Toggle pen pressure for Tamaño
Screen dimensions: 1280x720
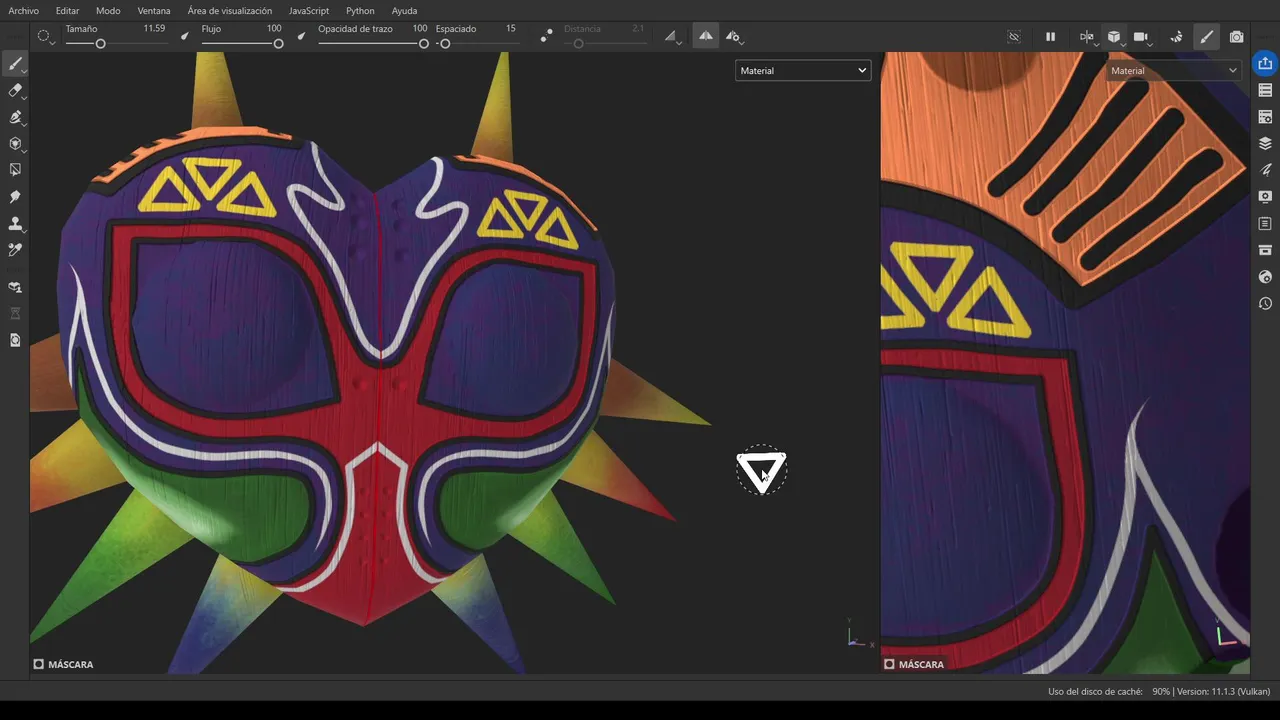tap(184, 36)
